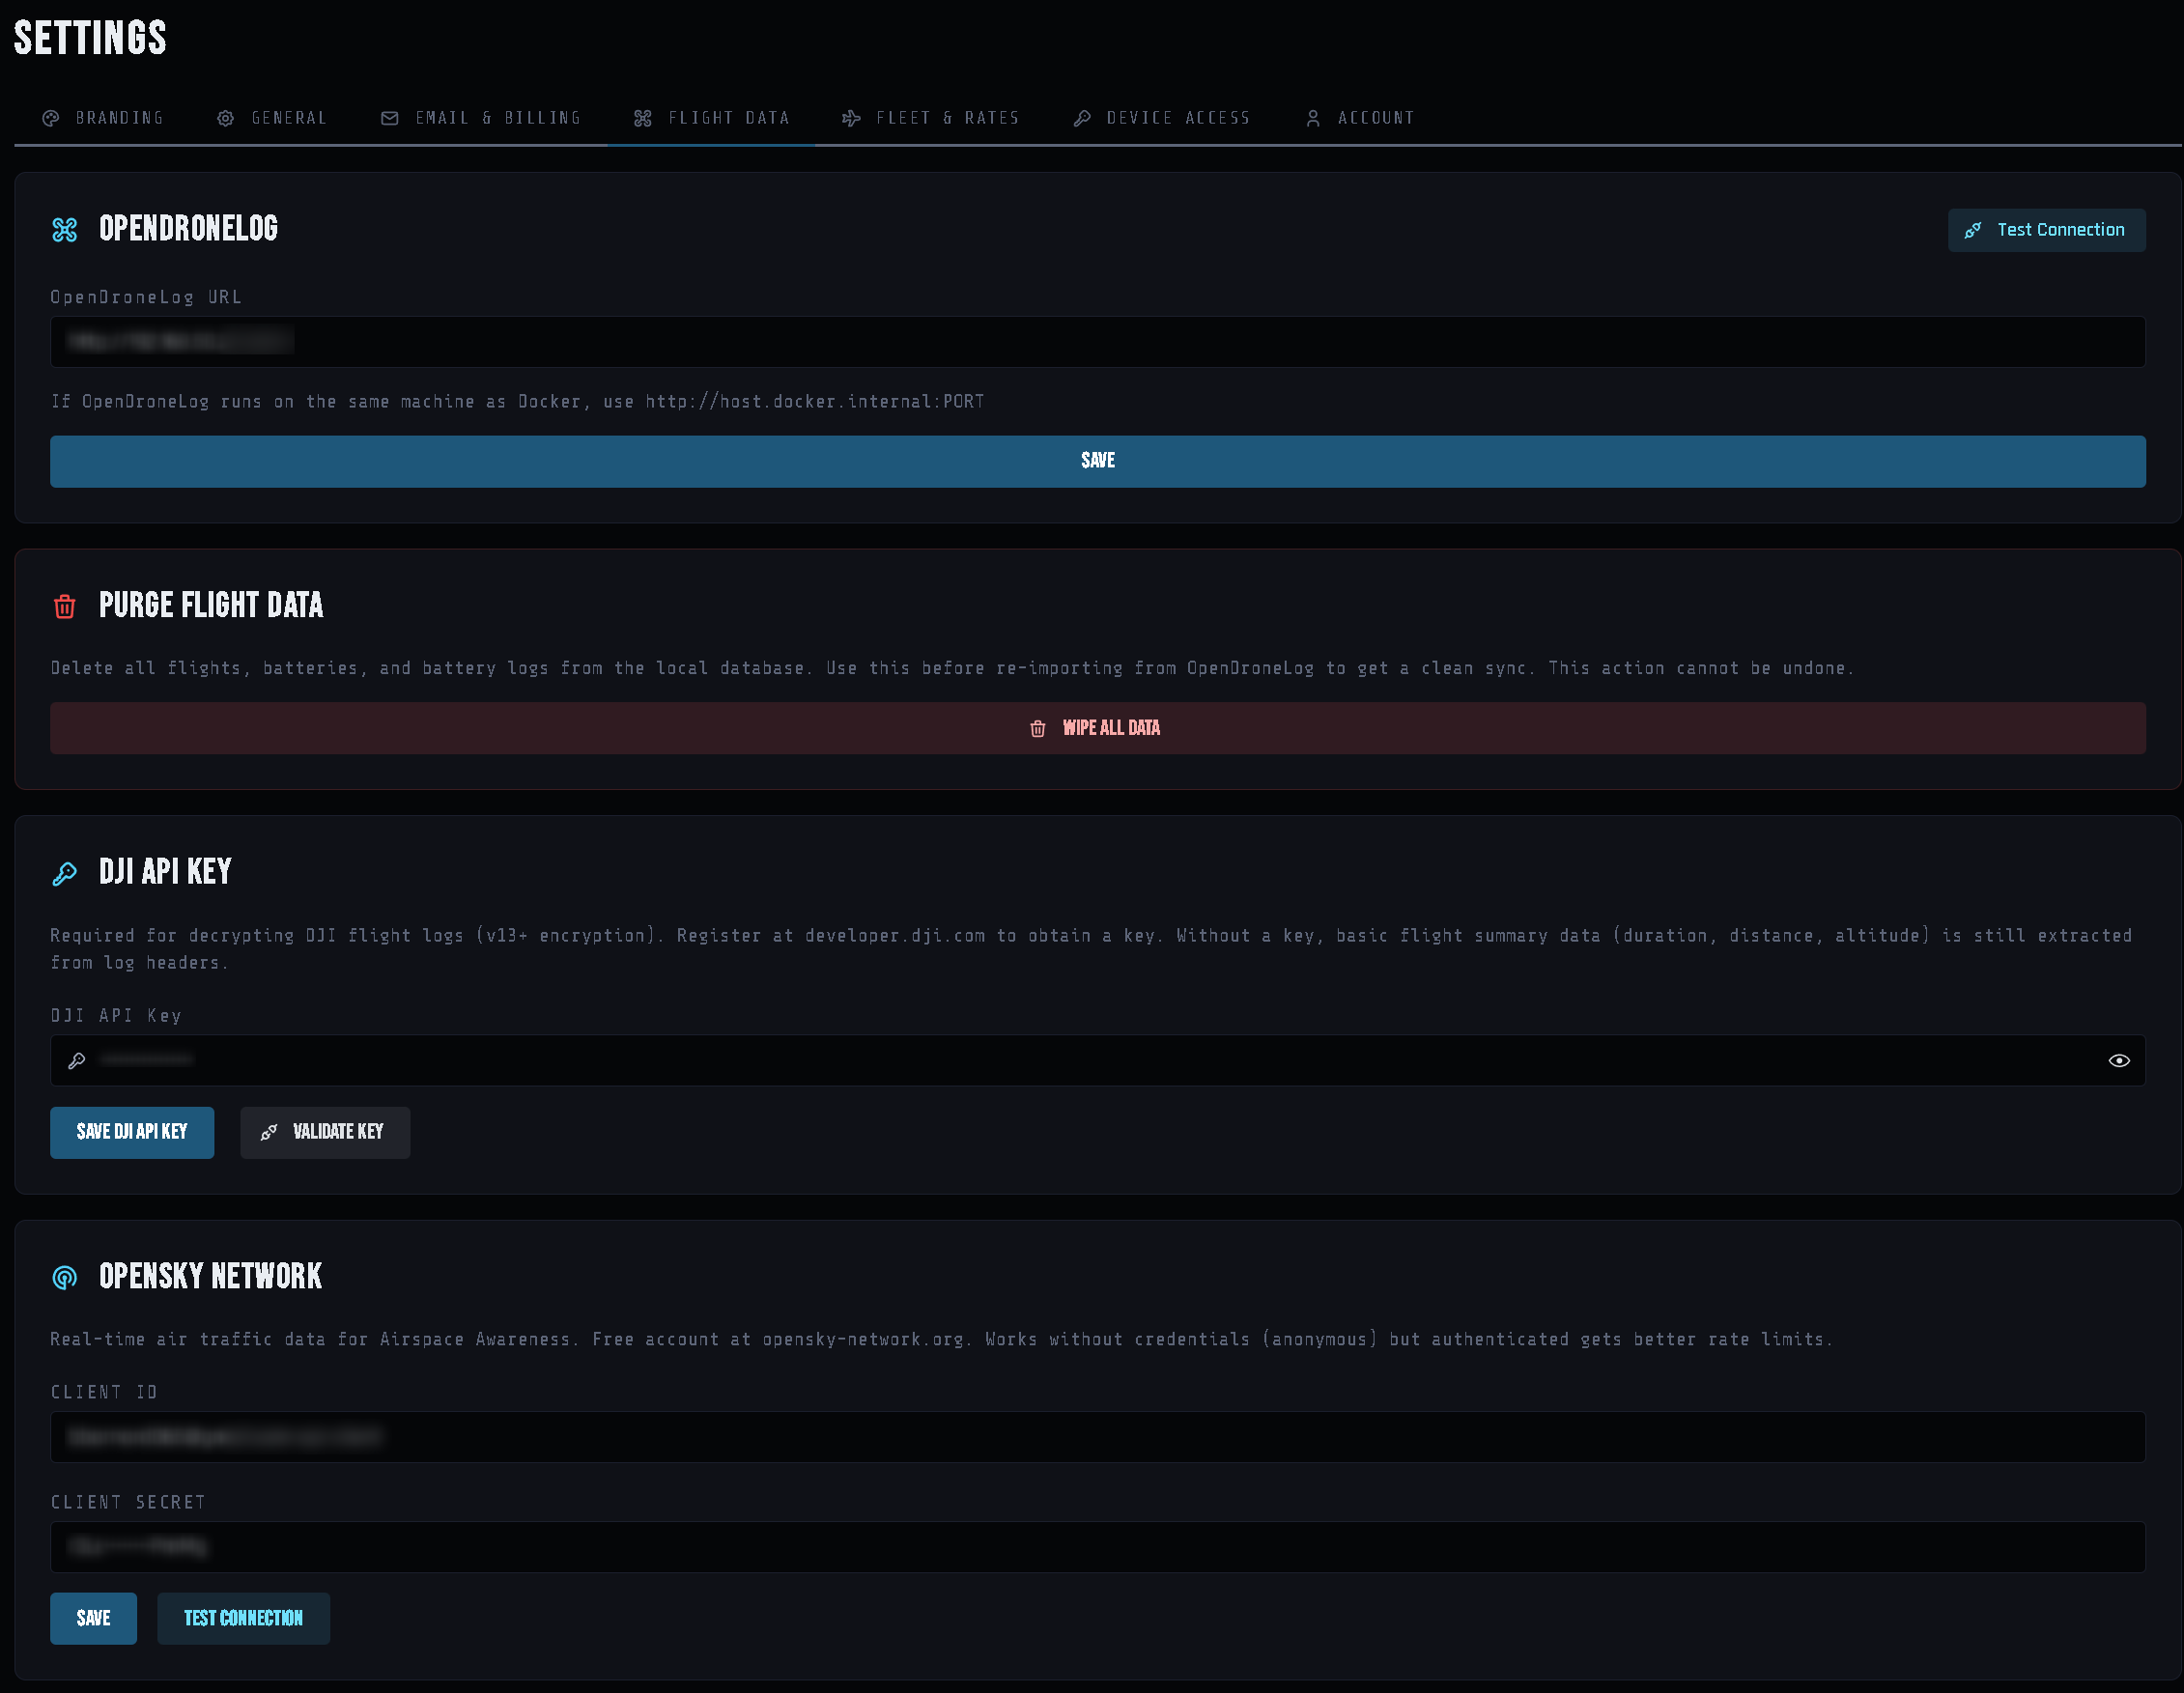Click the host.docker.internal hint text
2184x1693 pixels.
(x=517, y=402)
